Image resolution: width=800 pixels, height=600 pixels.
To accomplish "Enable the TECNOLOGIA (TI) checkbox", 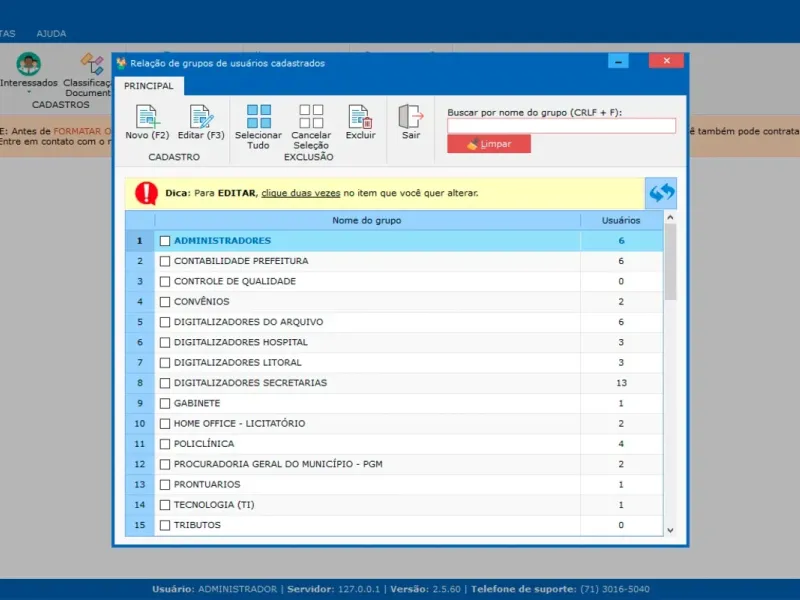I will (165, 505).
